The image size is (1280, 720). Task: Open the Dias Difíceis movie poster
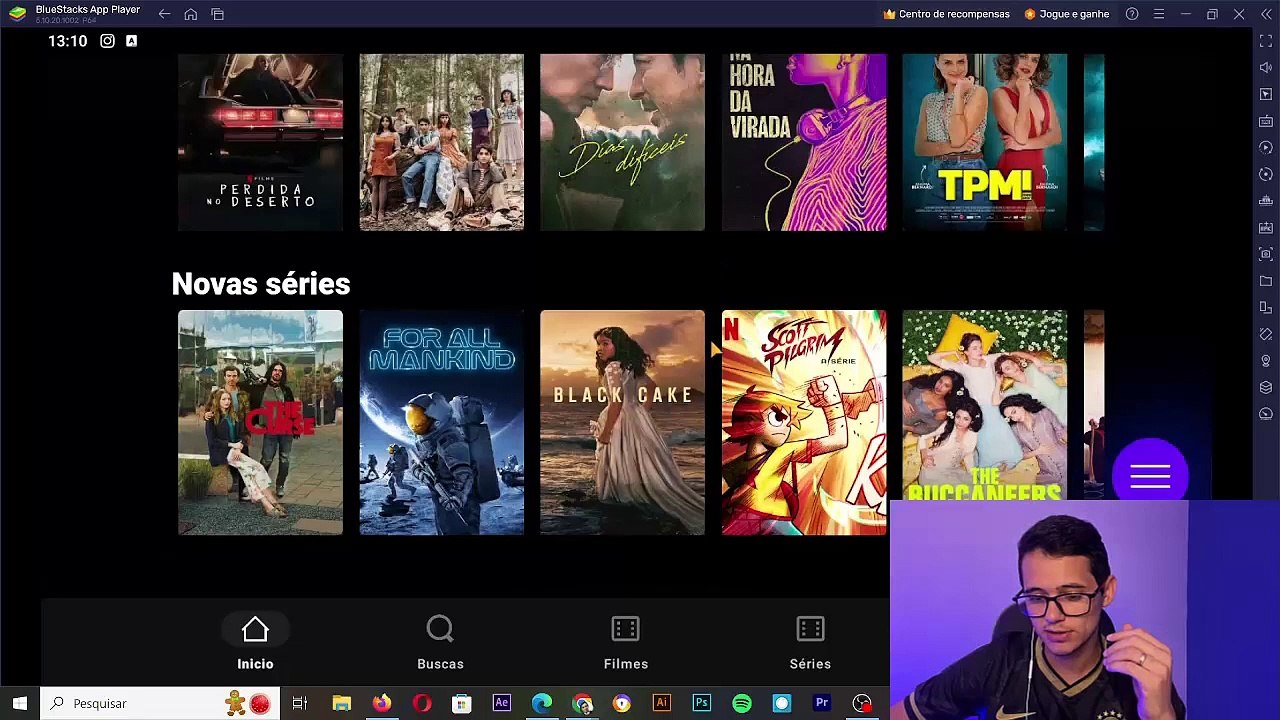pos(622,142)
